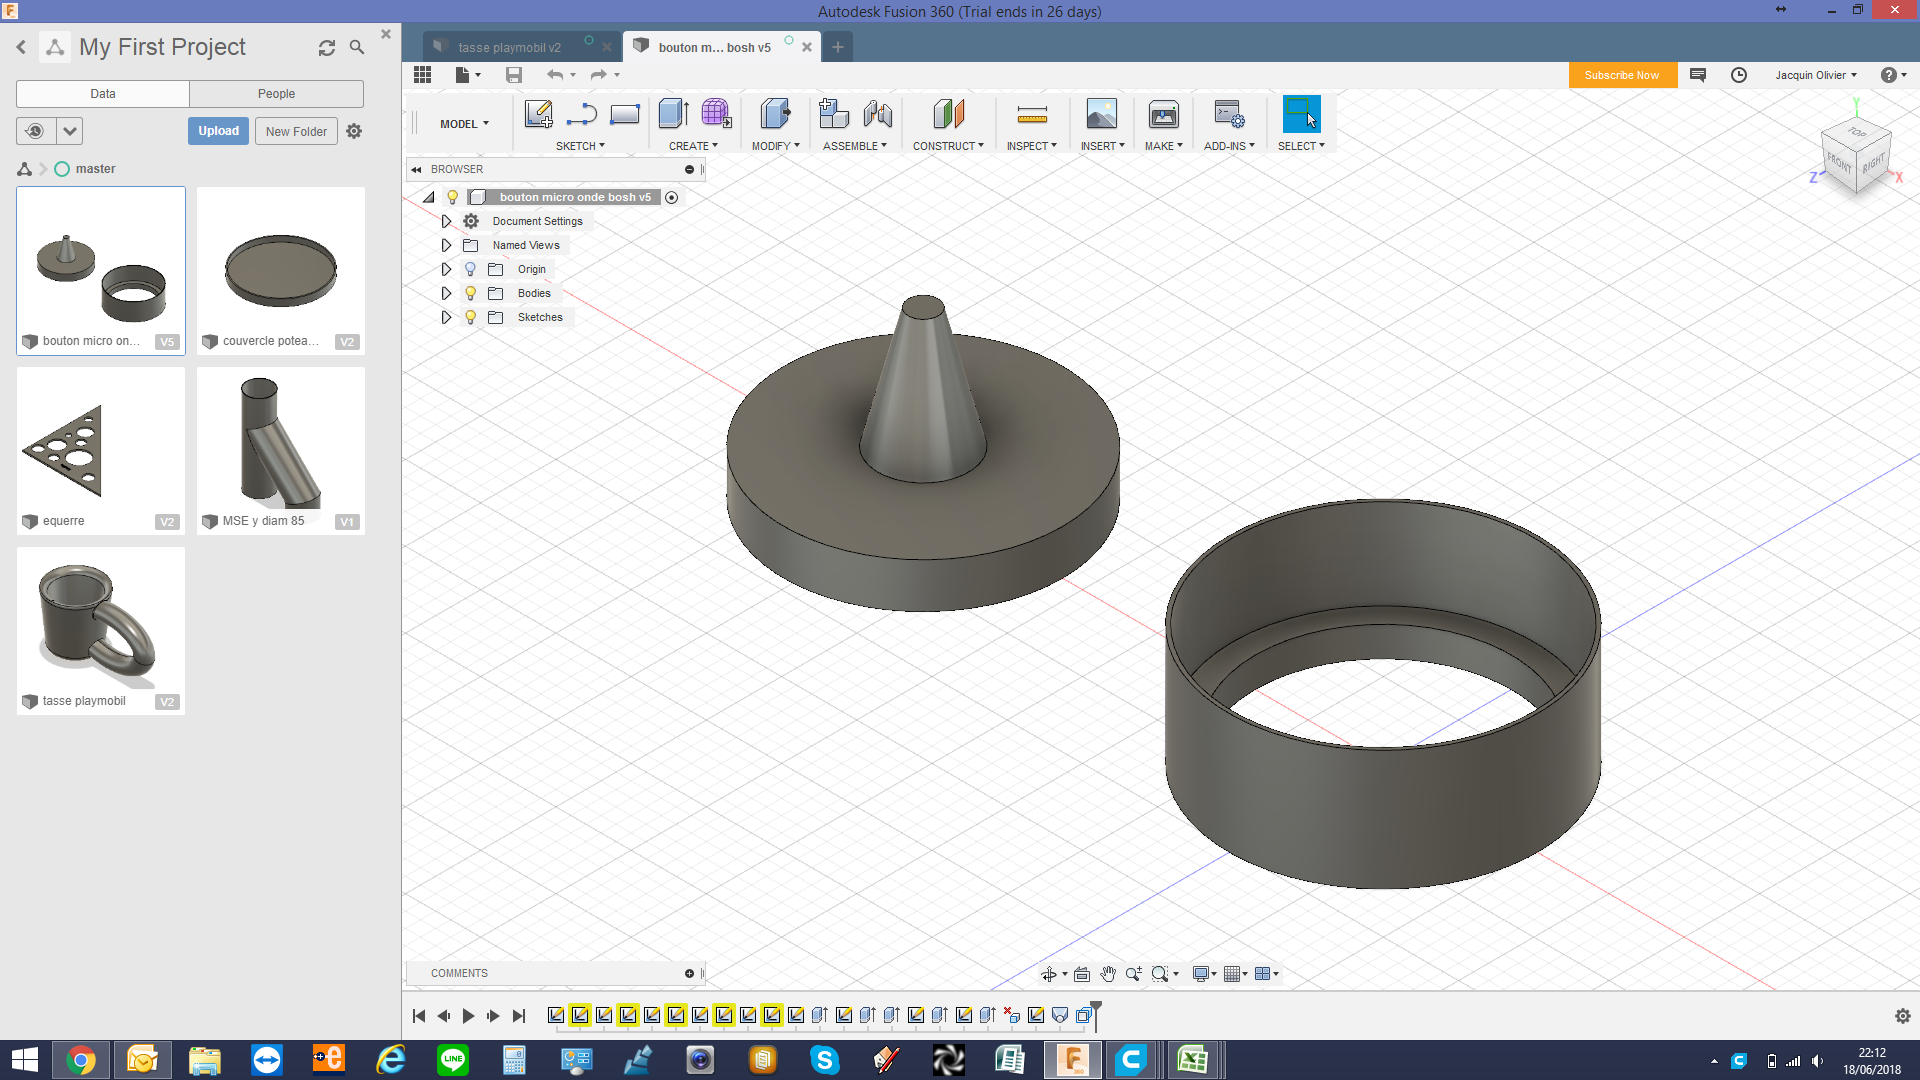Toggle the Origin folder lightbulb

pos(470,269)
